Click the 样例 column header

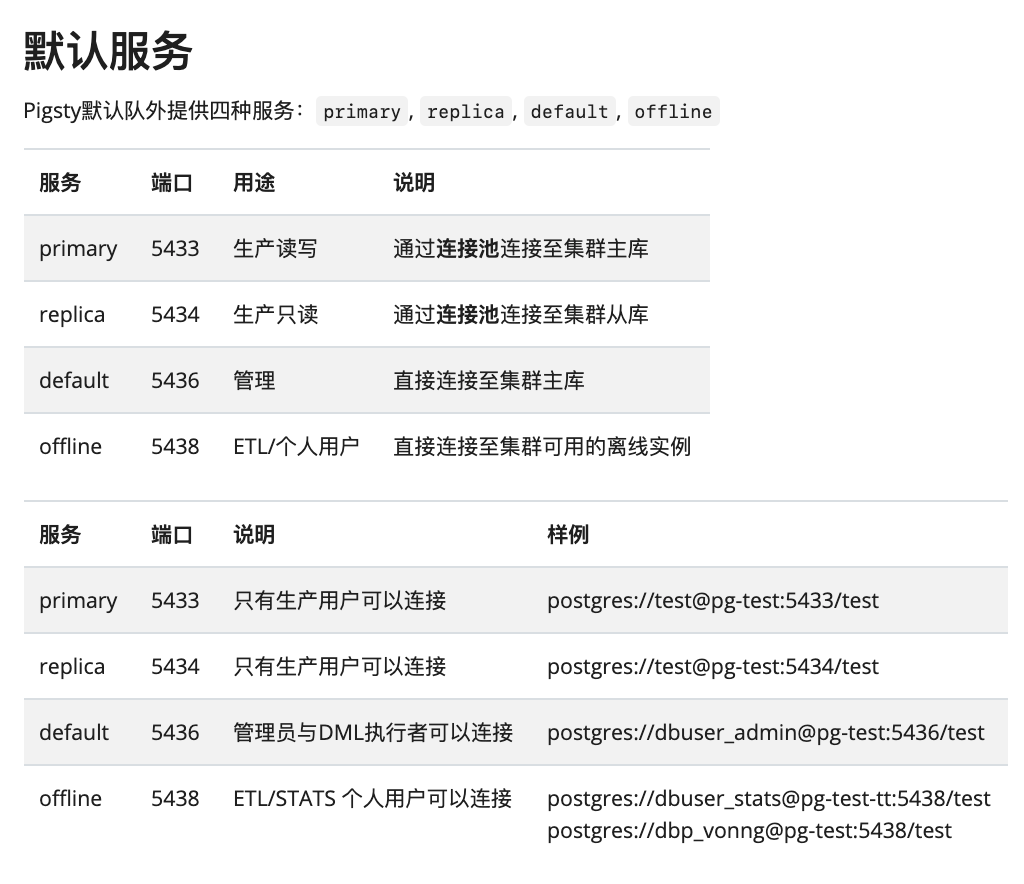568,534
